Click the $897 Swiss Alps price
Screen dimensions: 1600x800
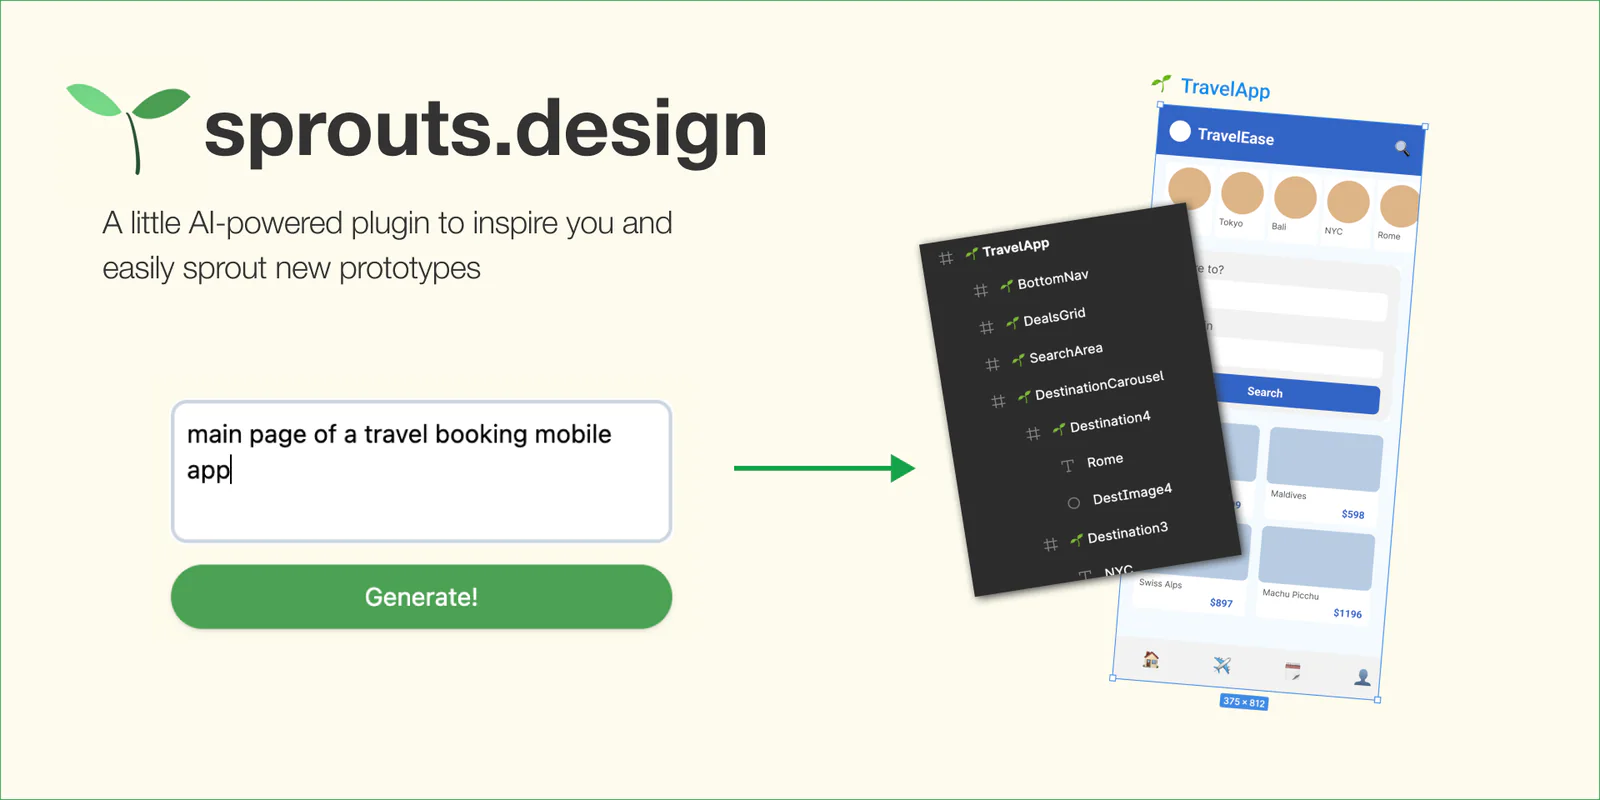click(1221, 603)
